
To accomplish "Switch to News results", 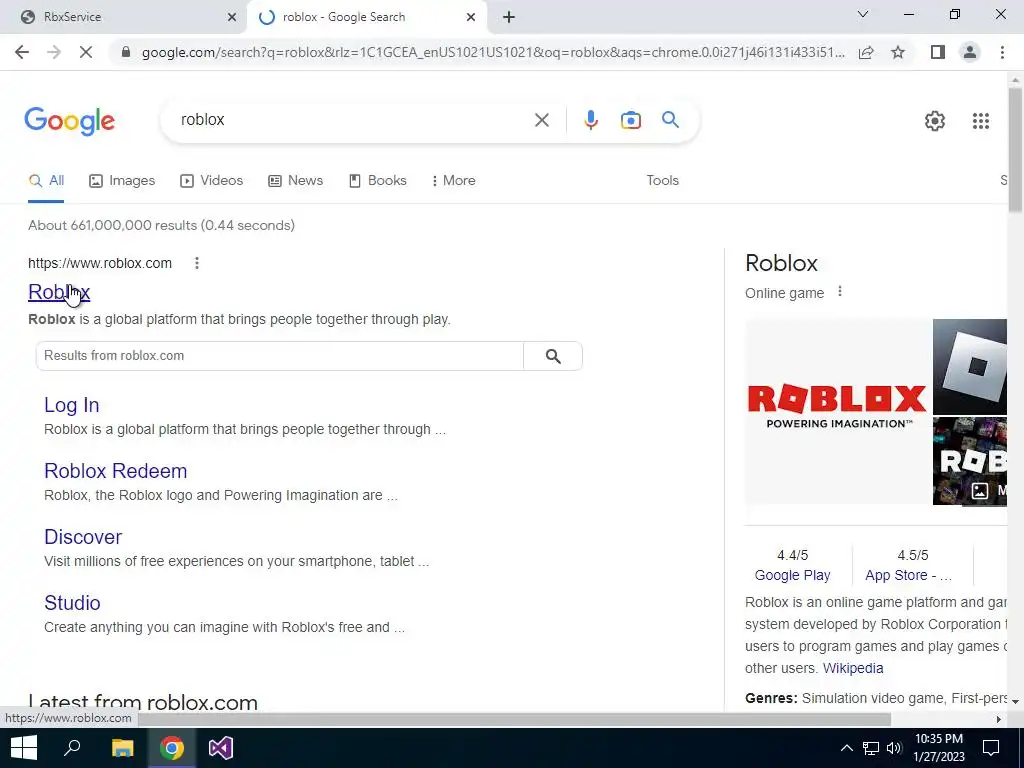I will click(296, 181).
